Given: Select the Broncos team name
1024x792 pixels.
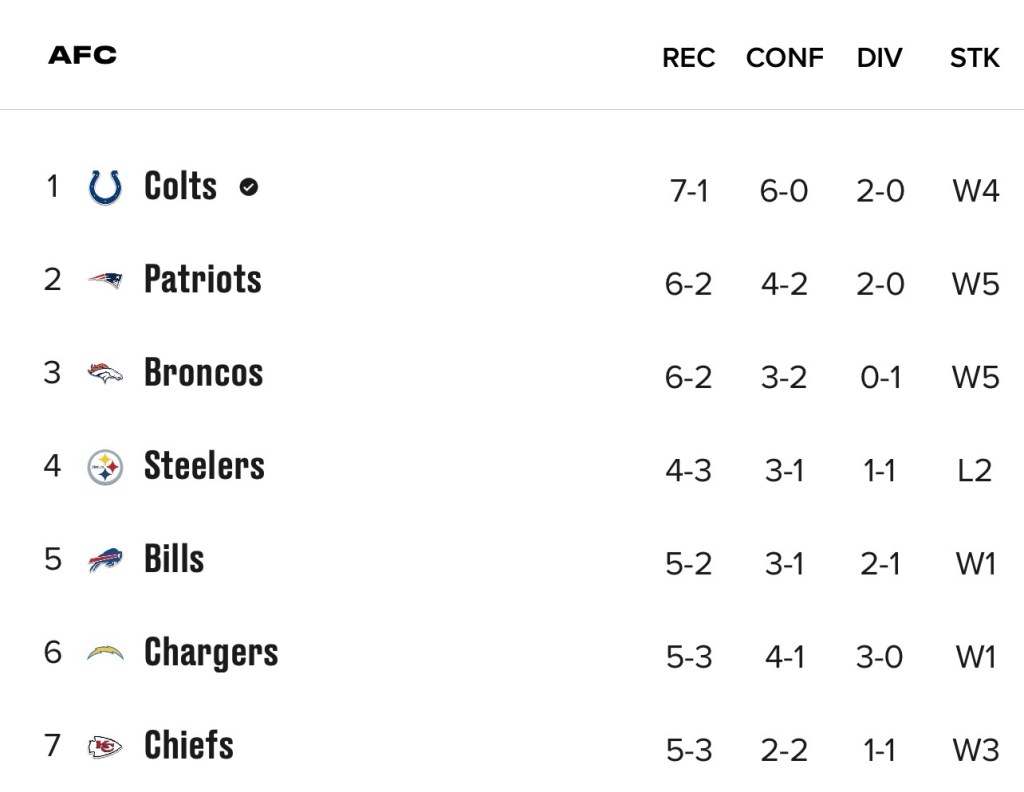Looking at the screenshot, I should [x=203, y=372].
